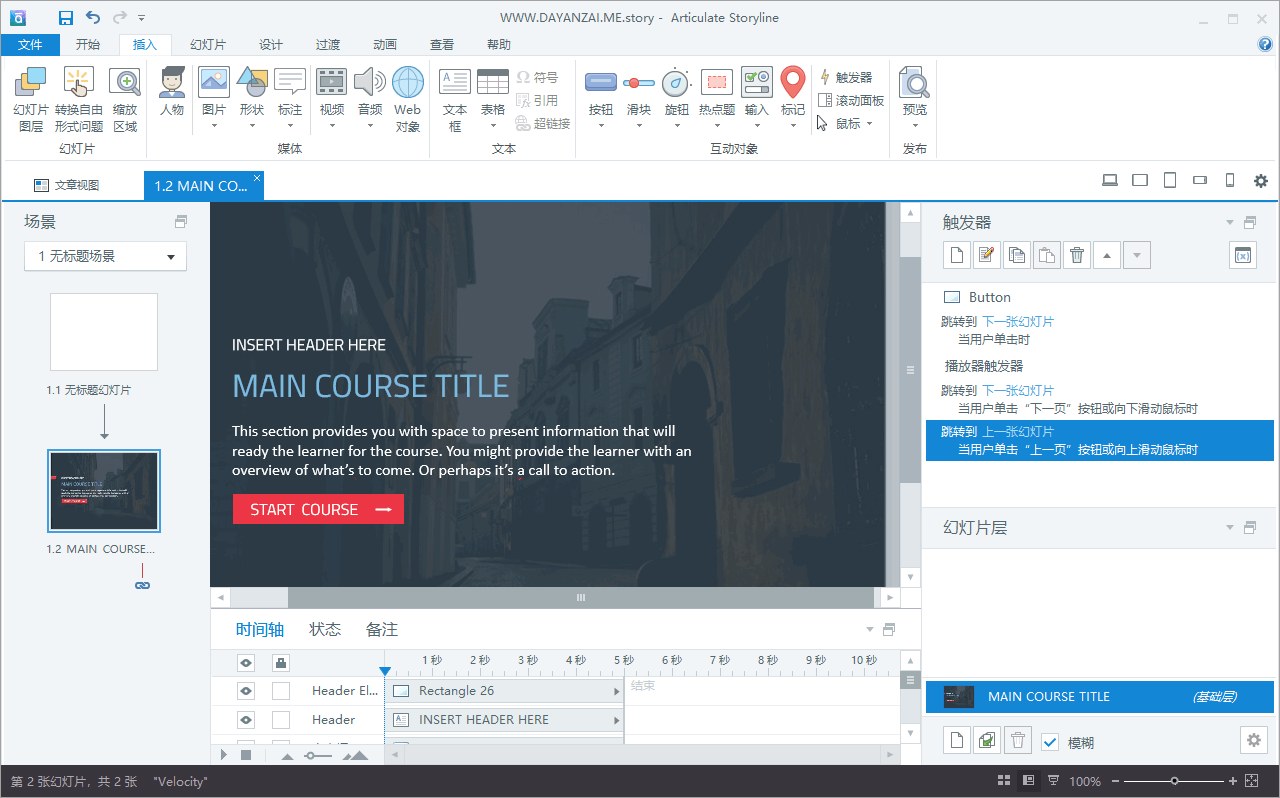Copy the selected trigger
This screenshot has width=1280, height=798.
pos(1017,255)
